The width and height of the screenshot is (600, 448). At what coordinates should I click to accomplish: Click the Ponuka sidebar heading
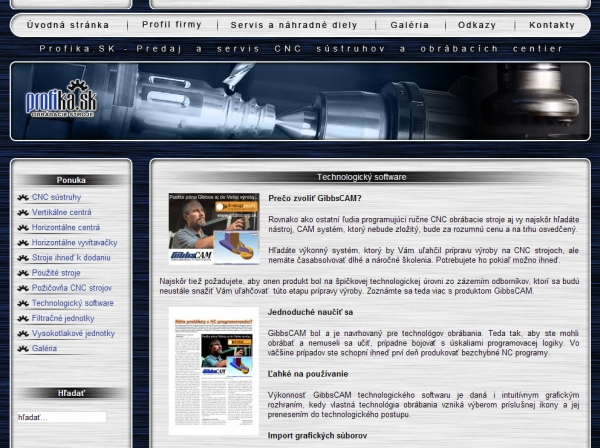pyautogui.click(x=71, y=180)
